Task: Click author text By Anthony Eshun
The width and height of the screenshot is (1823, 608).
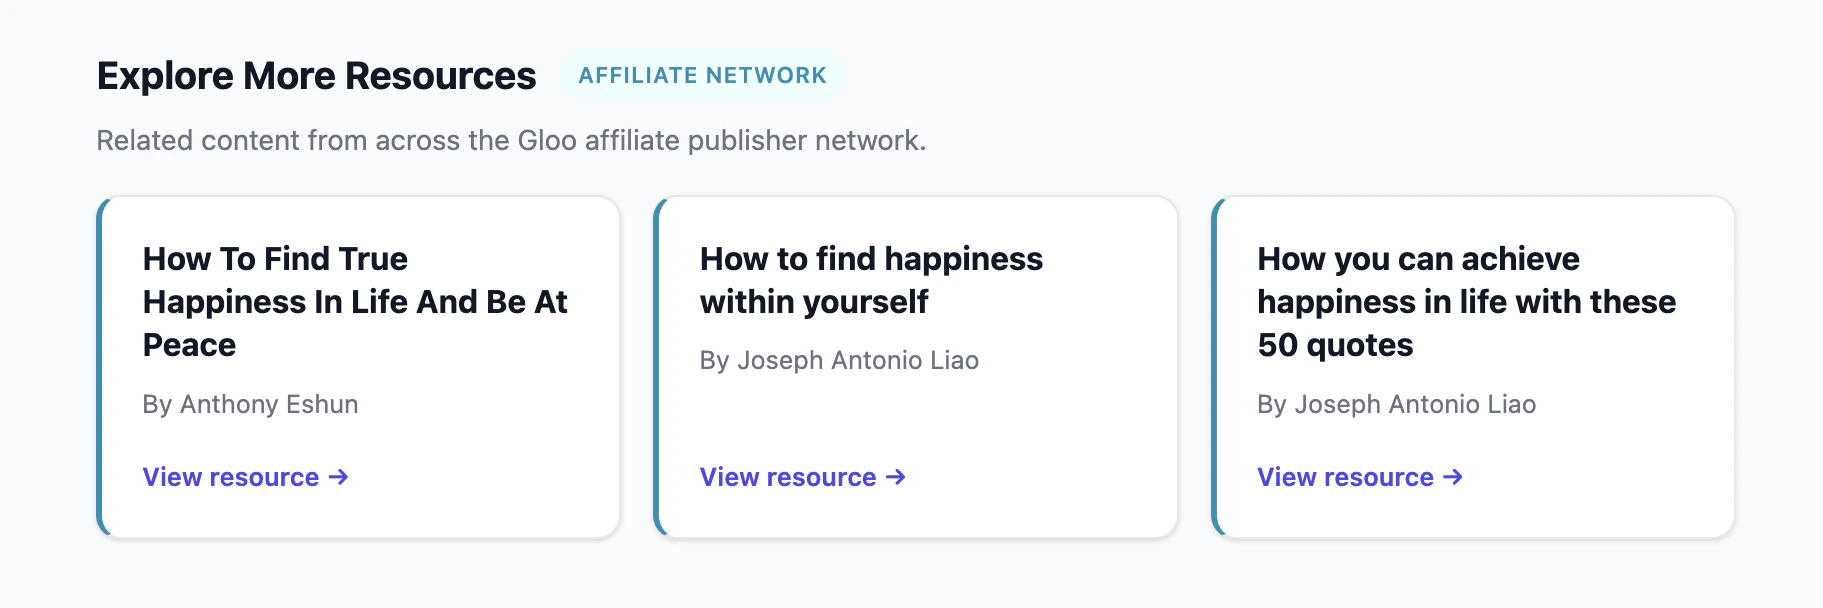Action: coord(250,404)
